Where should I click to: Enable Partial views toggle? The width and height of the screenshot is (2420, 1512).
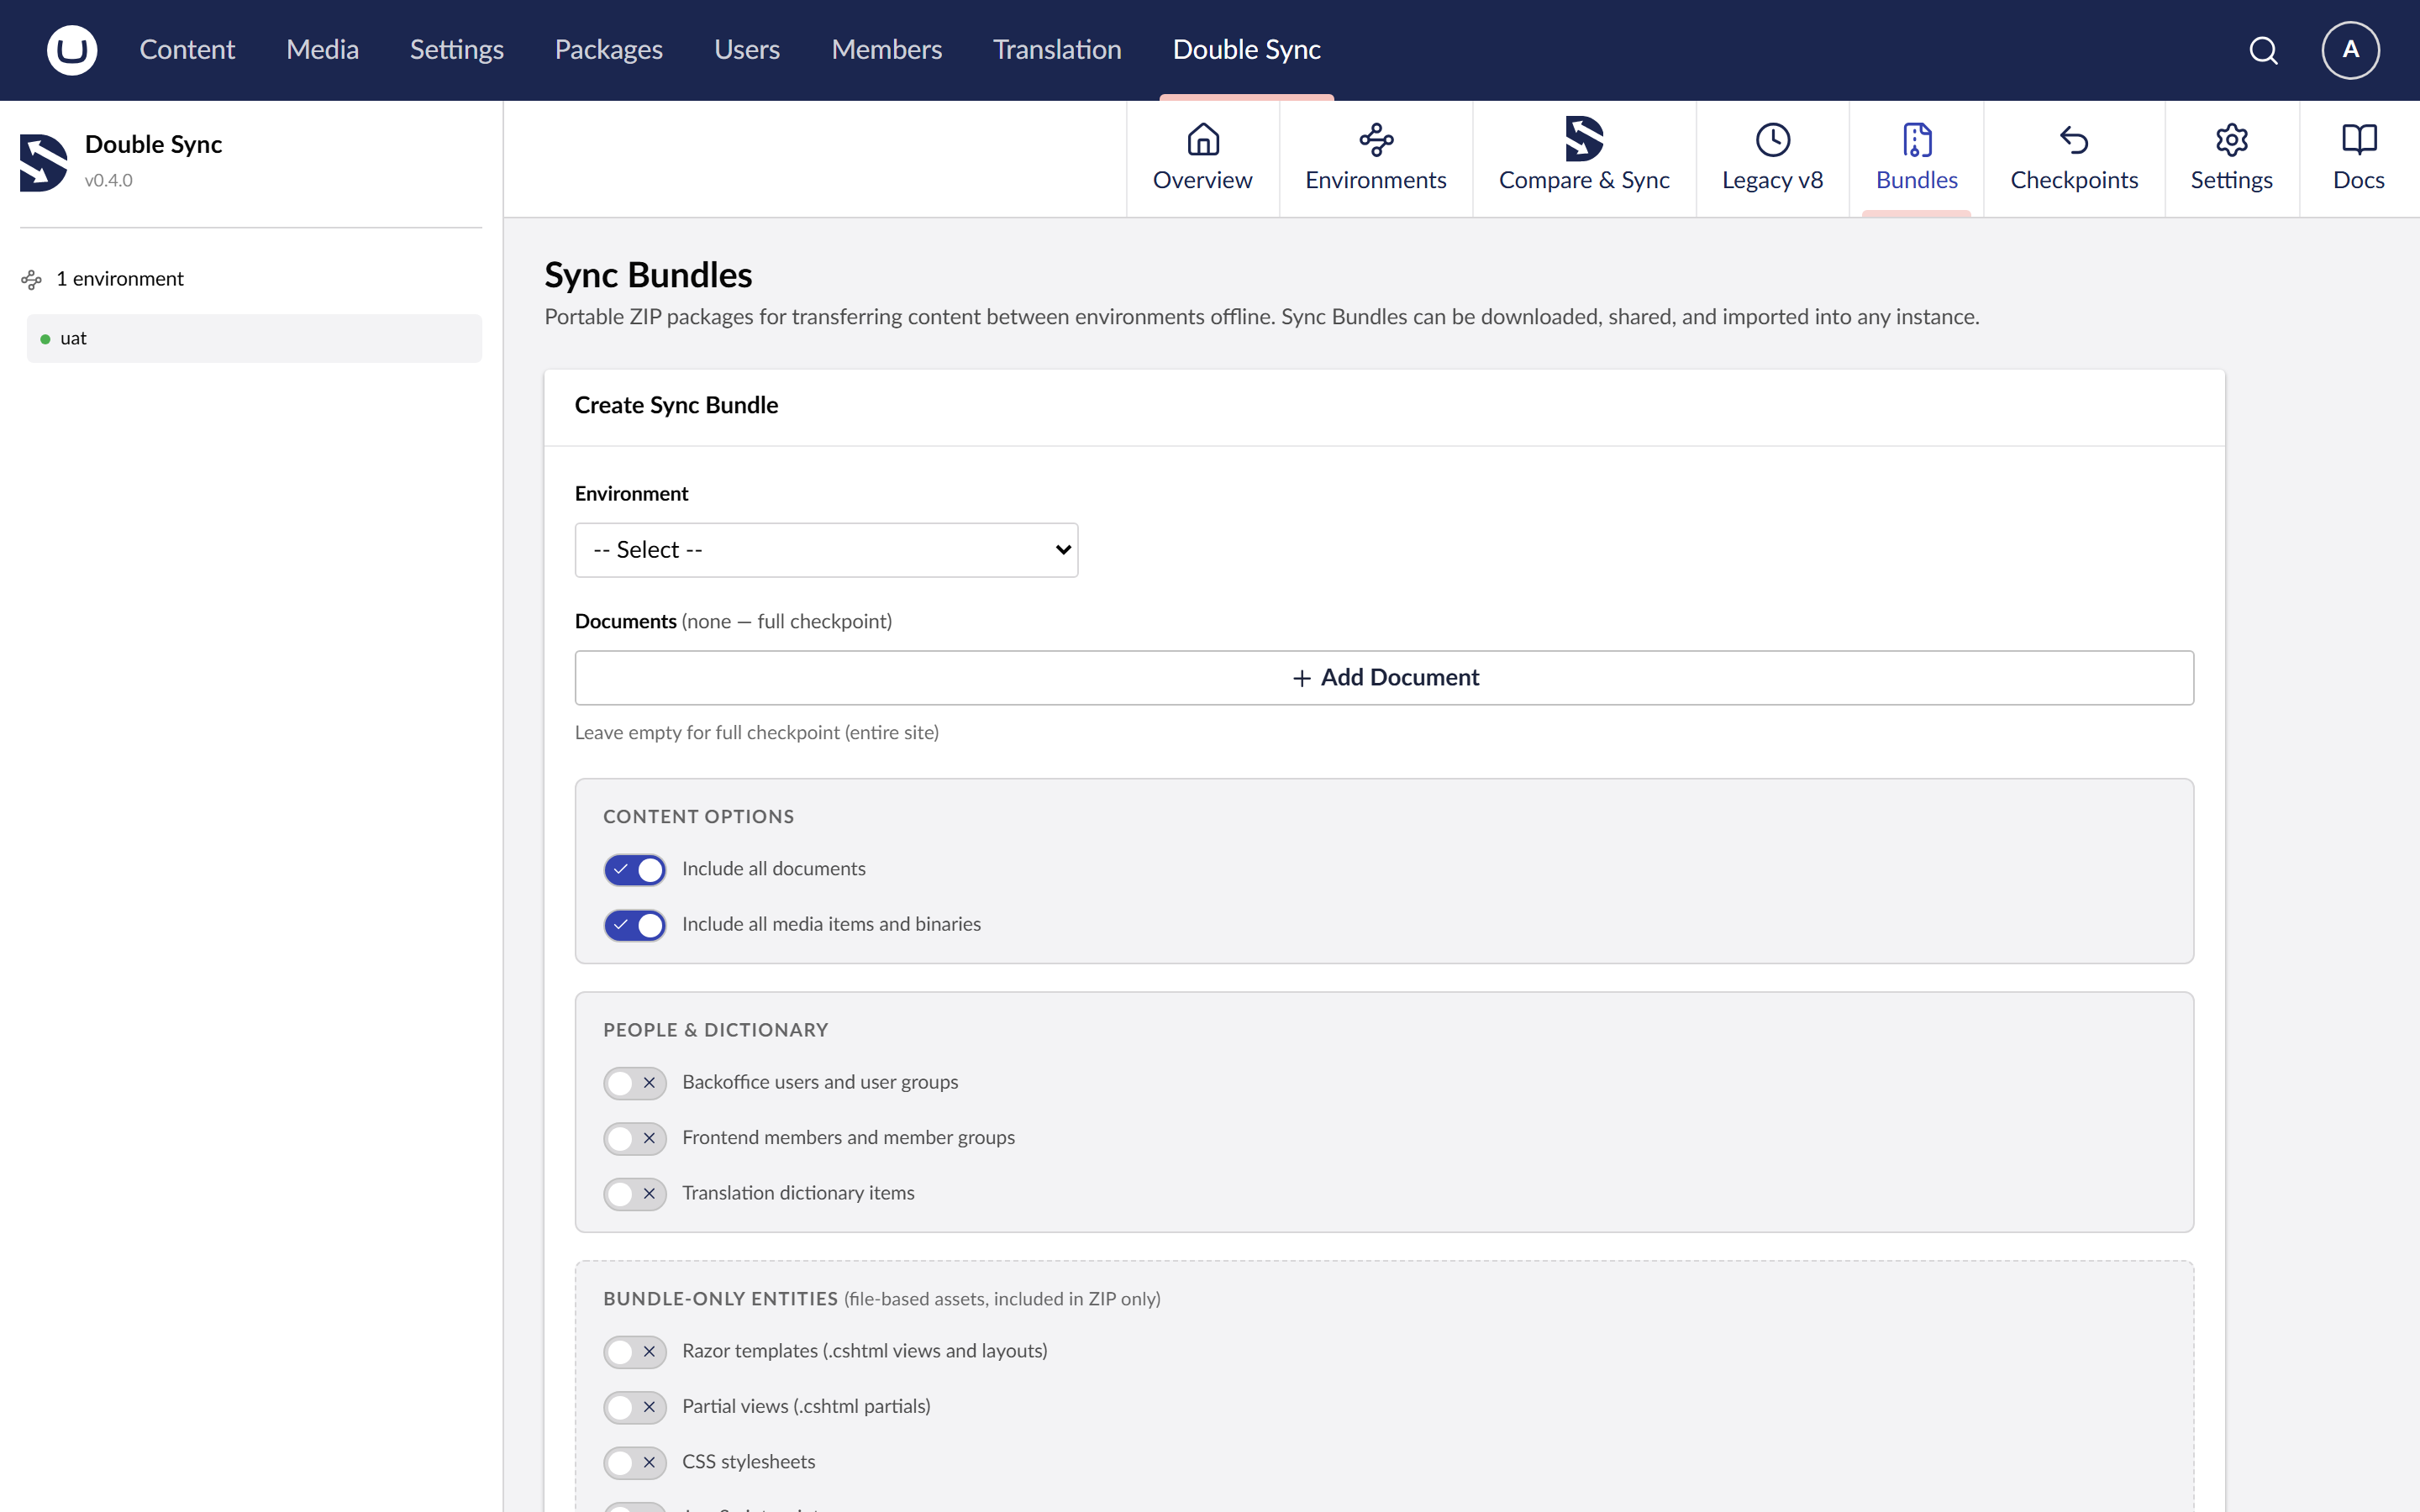pos(634,1407)
